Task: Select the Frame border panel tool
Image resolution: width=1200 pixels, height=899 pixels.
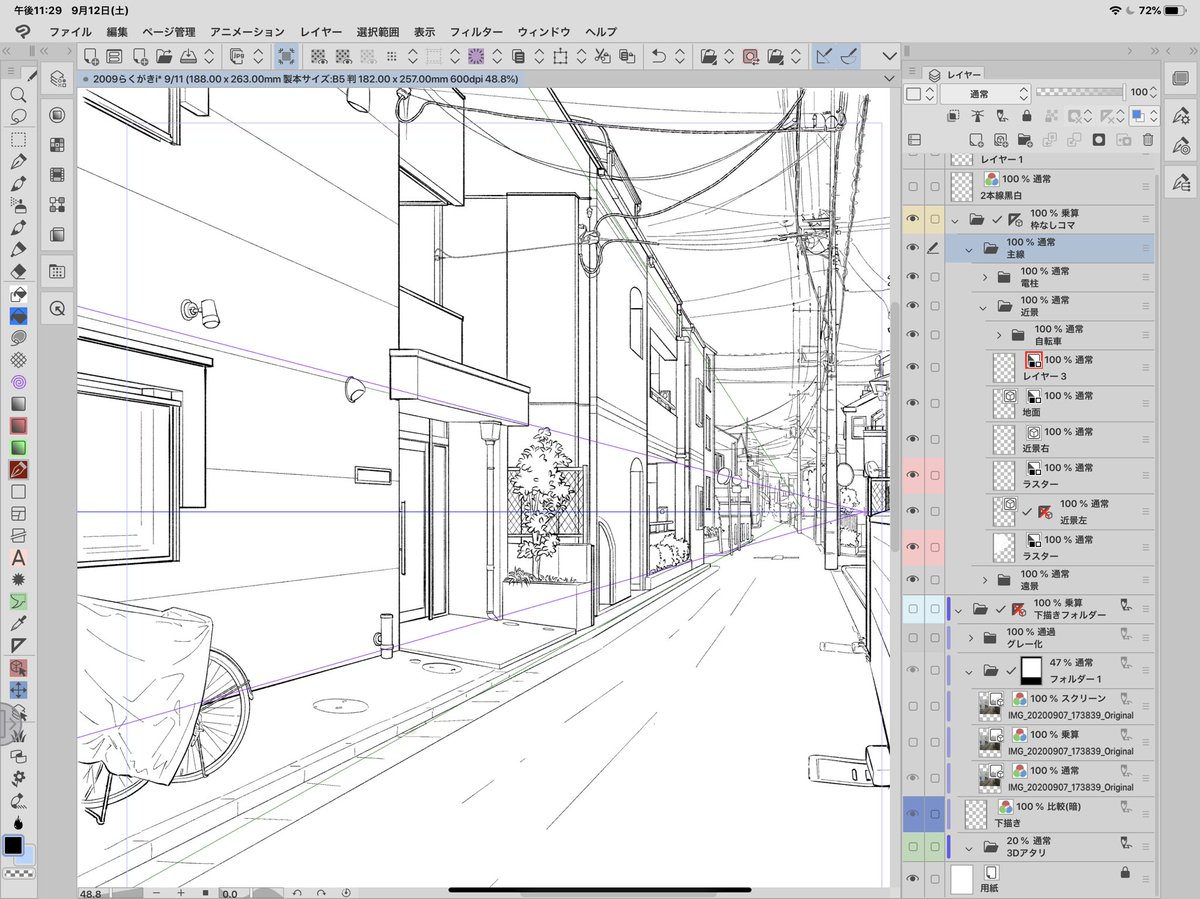Action: 17,513
